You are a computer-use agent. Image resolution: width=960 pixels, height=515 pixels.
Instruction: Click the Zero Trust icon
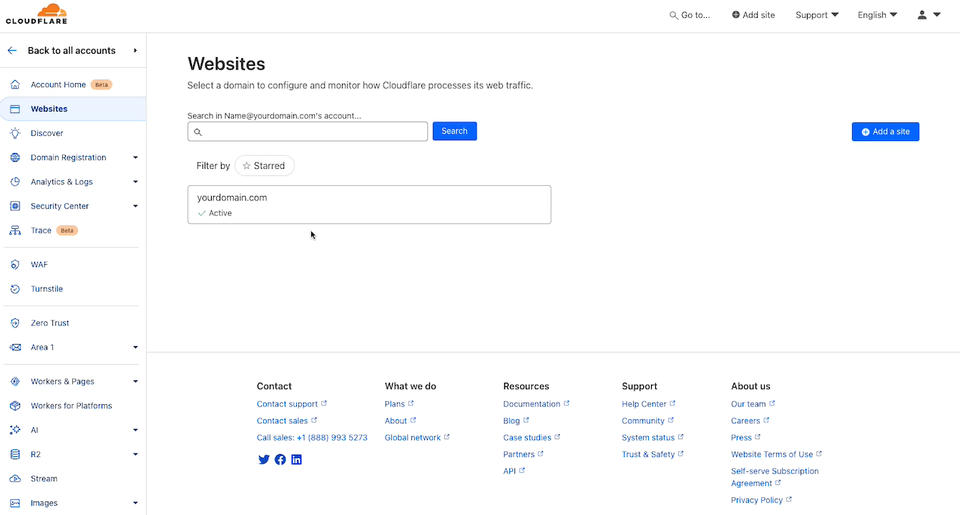(15, 323)
